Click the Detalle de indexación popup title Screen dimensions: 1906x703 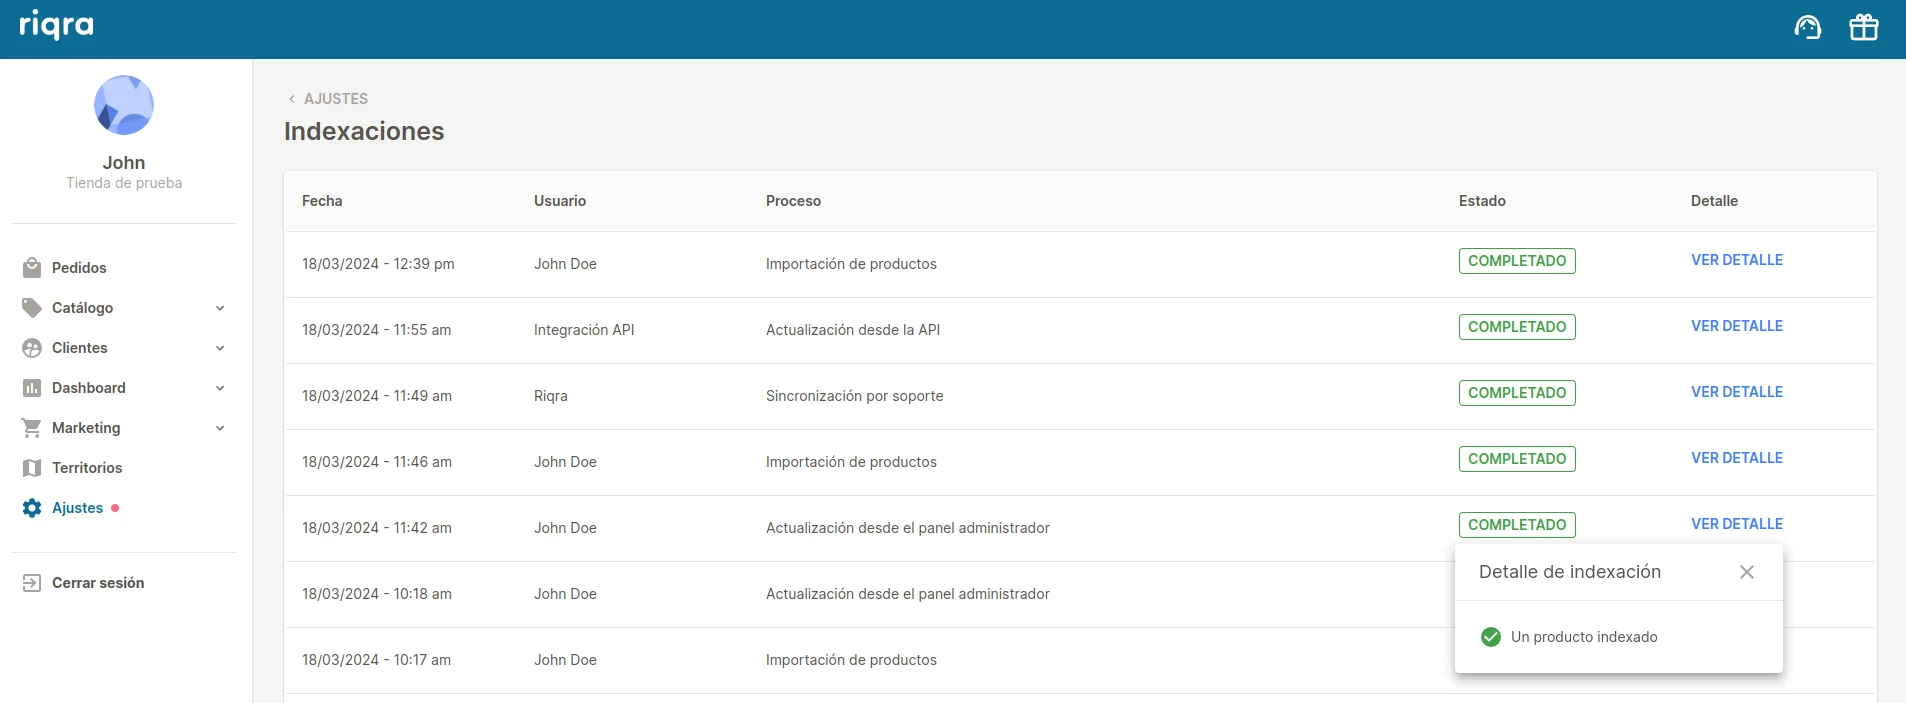tap(1570, 572)
